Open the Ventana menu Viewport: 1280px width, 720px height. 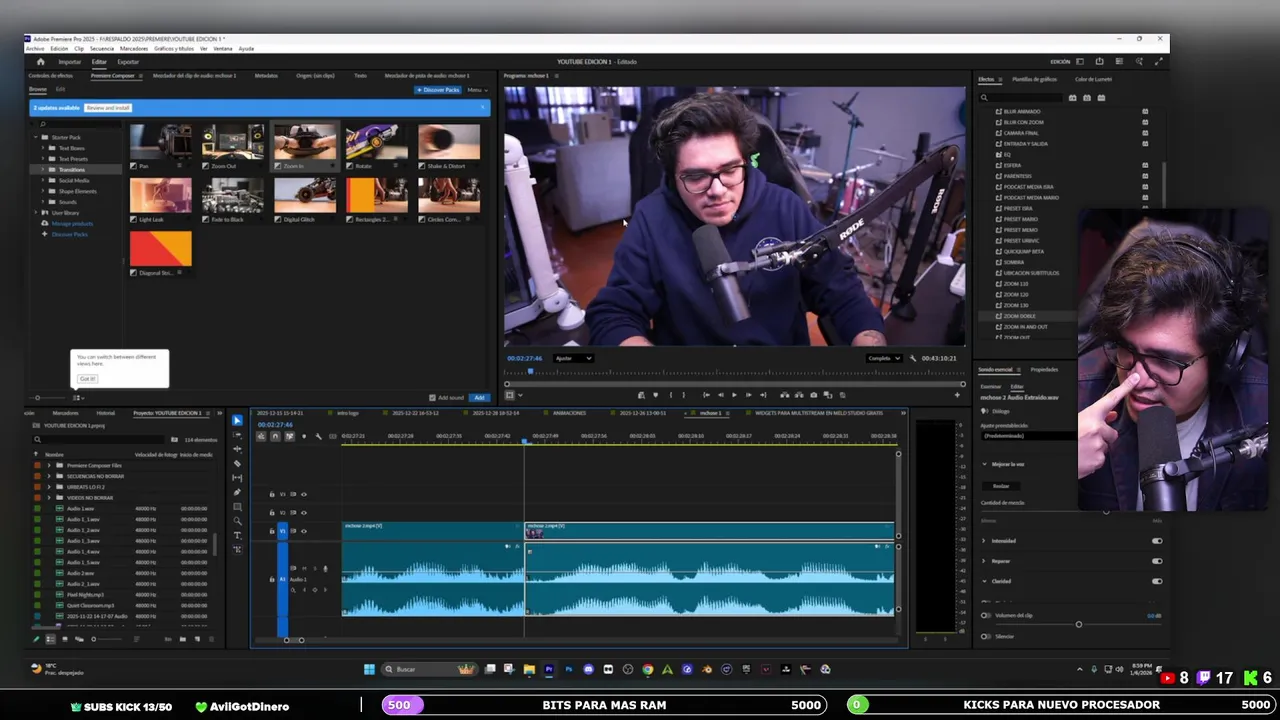coord(222,48)
